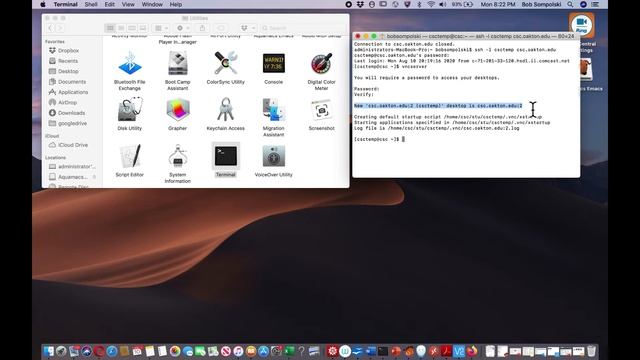Select iCloud Drive in Finder sidebar

coord(69,145)
